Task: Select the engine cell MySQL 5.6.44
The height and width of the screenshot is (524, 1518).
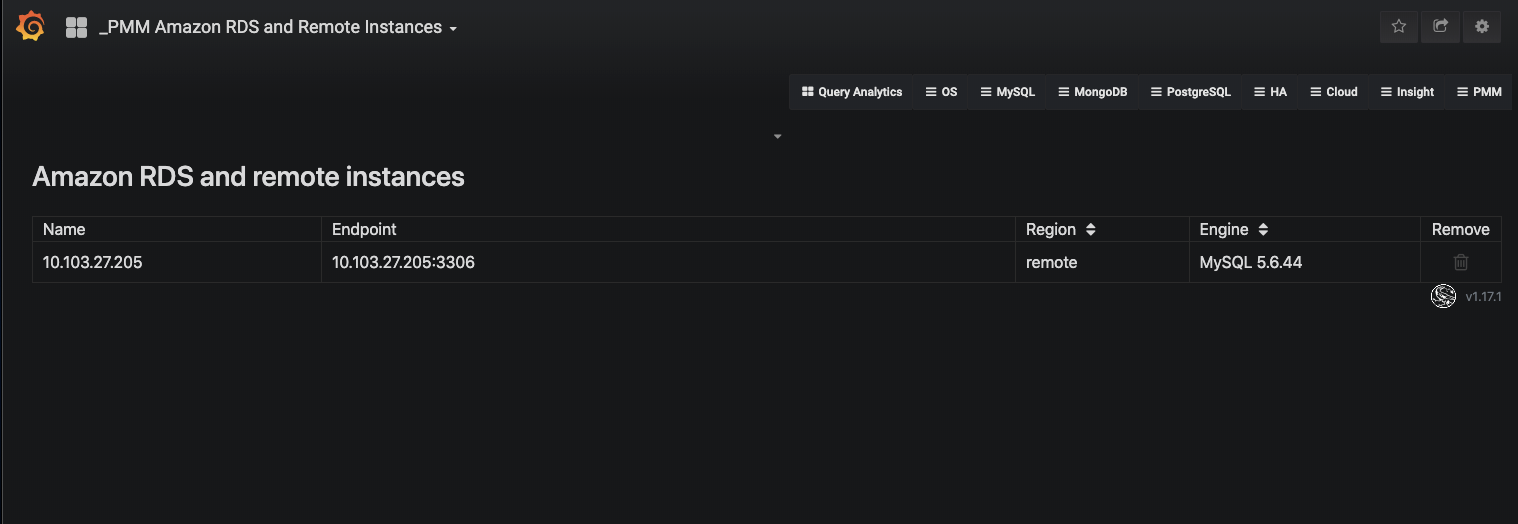Action: 1305,262
